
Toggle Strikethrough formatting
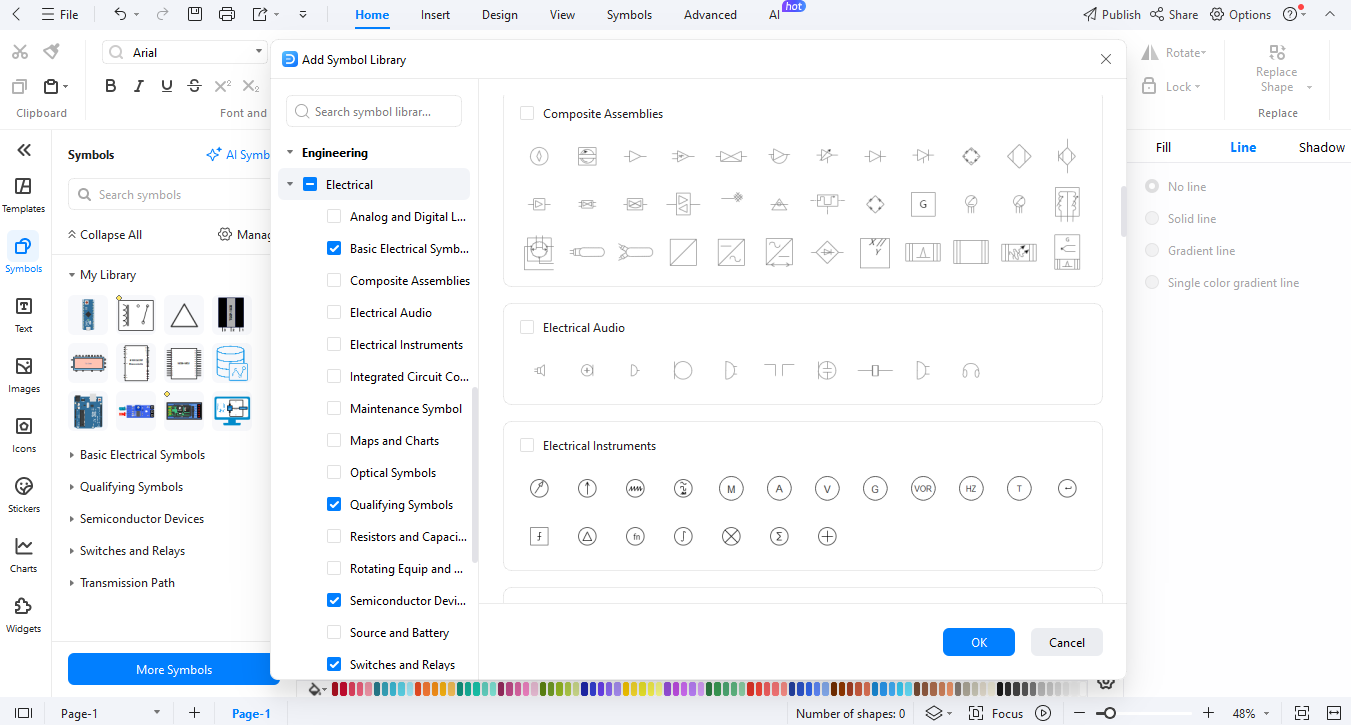pyautogui.click(x=195, y=86)
